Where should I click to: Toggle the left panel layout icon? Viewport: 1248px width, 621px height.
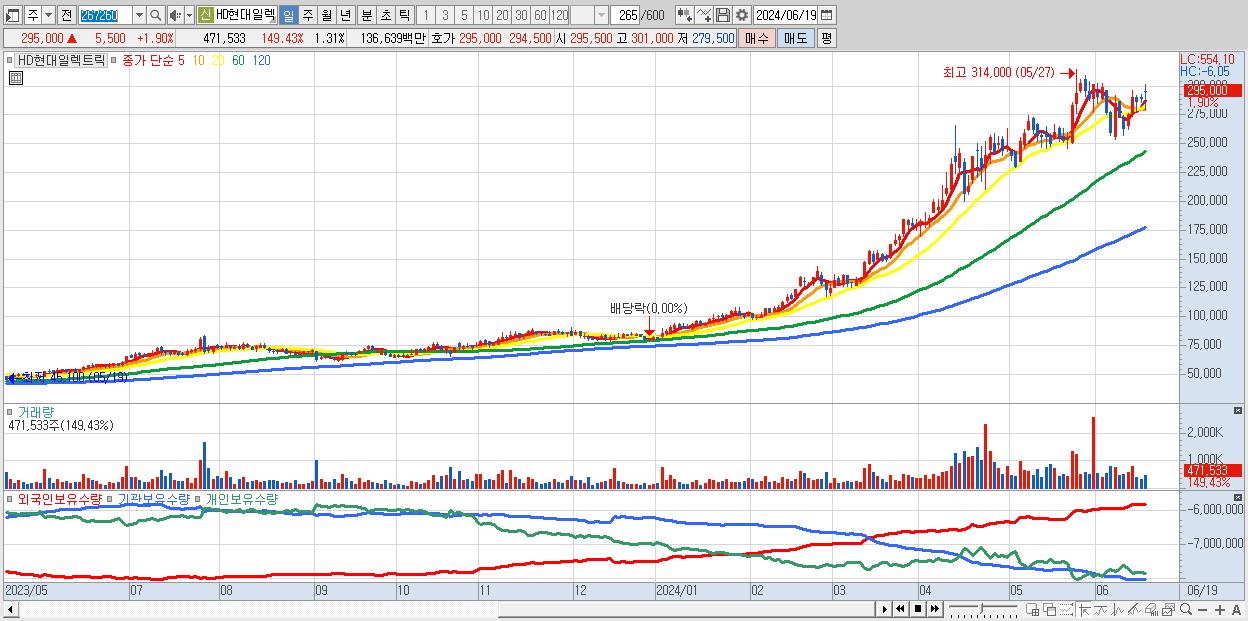(12, 15)
